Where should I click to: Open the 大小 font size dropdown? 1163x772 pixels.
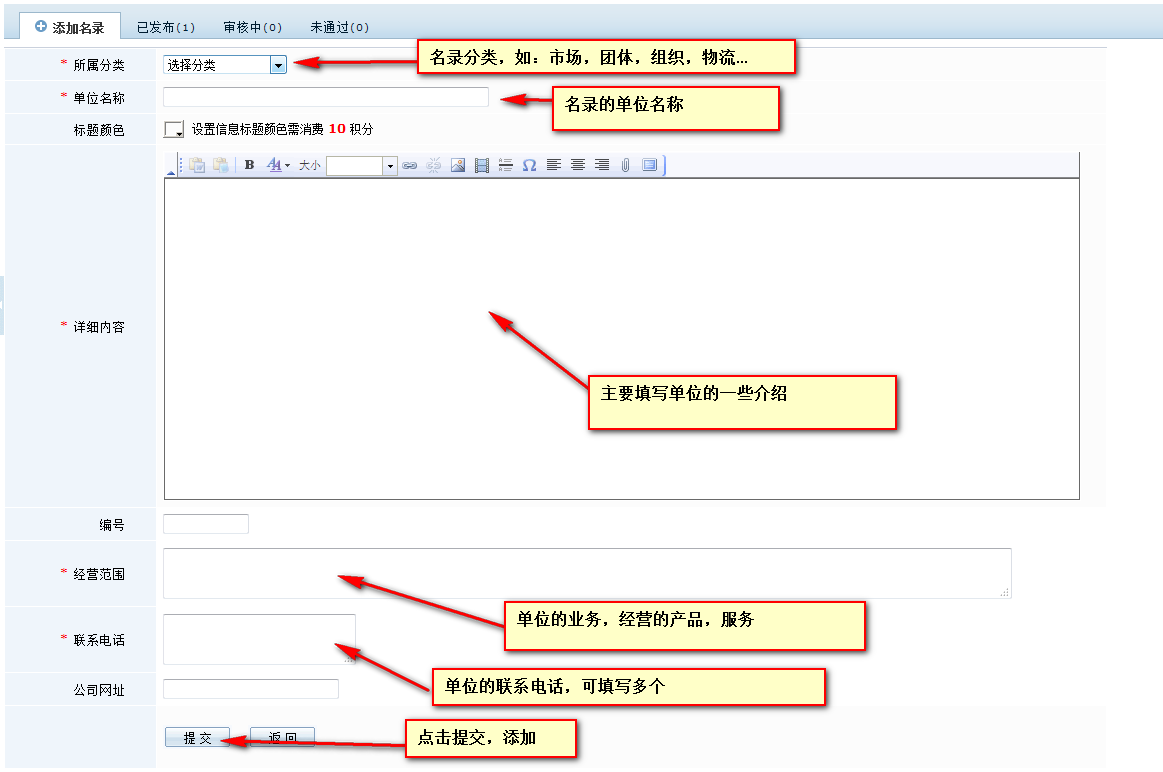[x=390, y=166]
